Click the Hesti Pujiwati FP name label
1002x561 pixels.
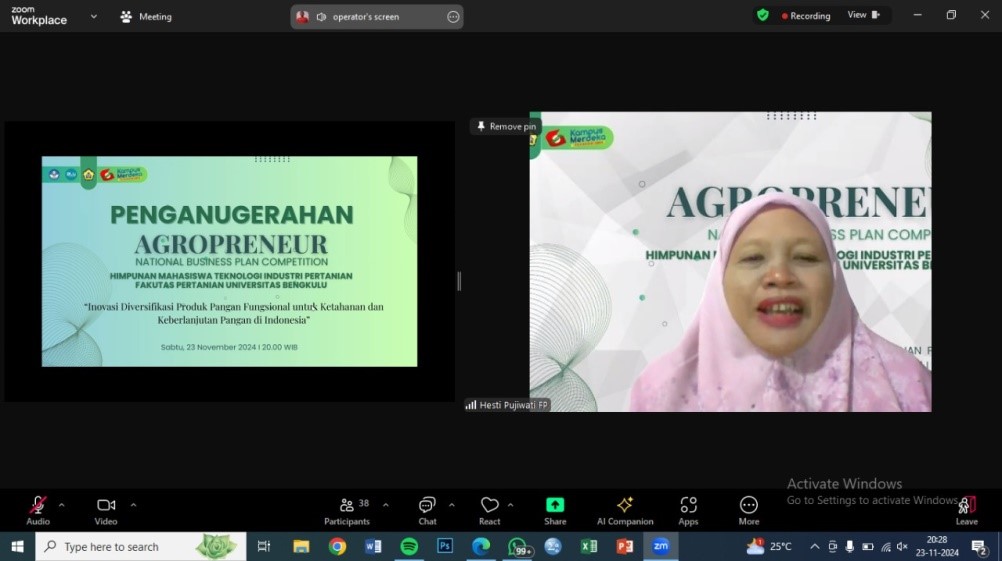click(x=507, y=405)
